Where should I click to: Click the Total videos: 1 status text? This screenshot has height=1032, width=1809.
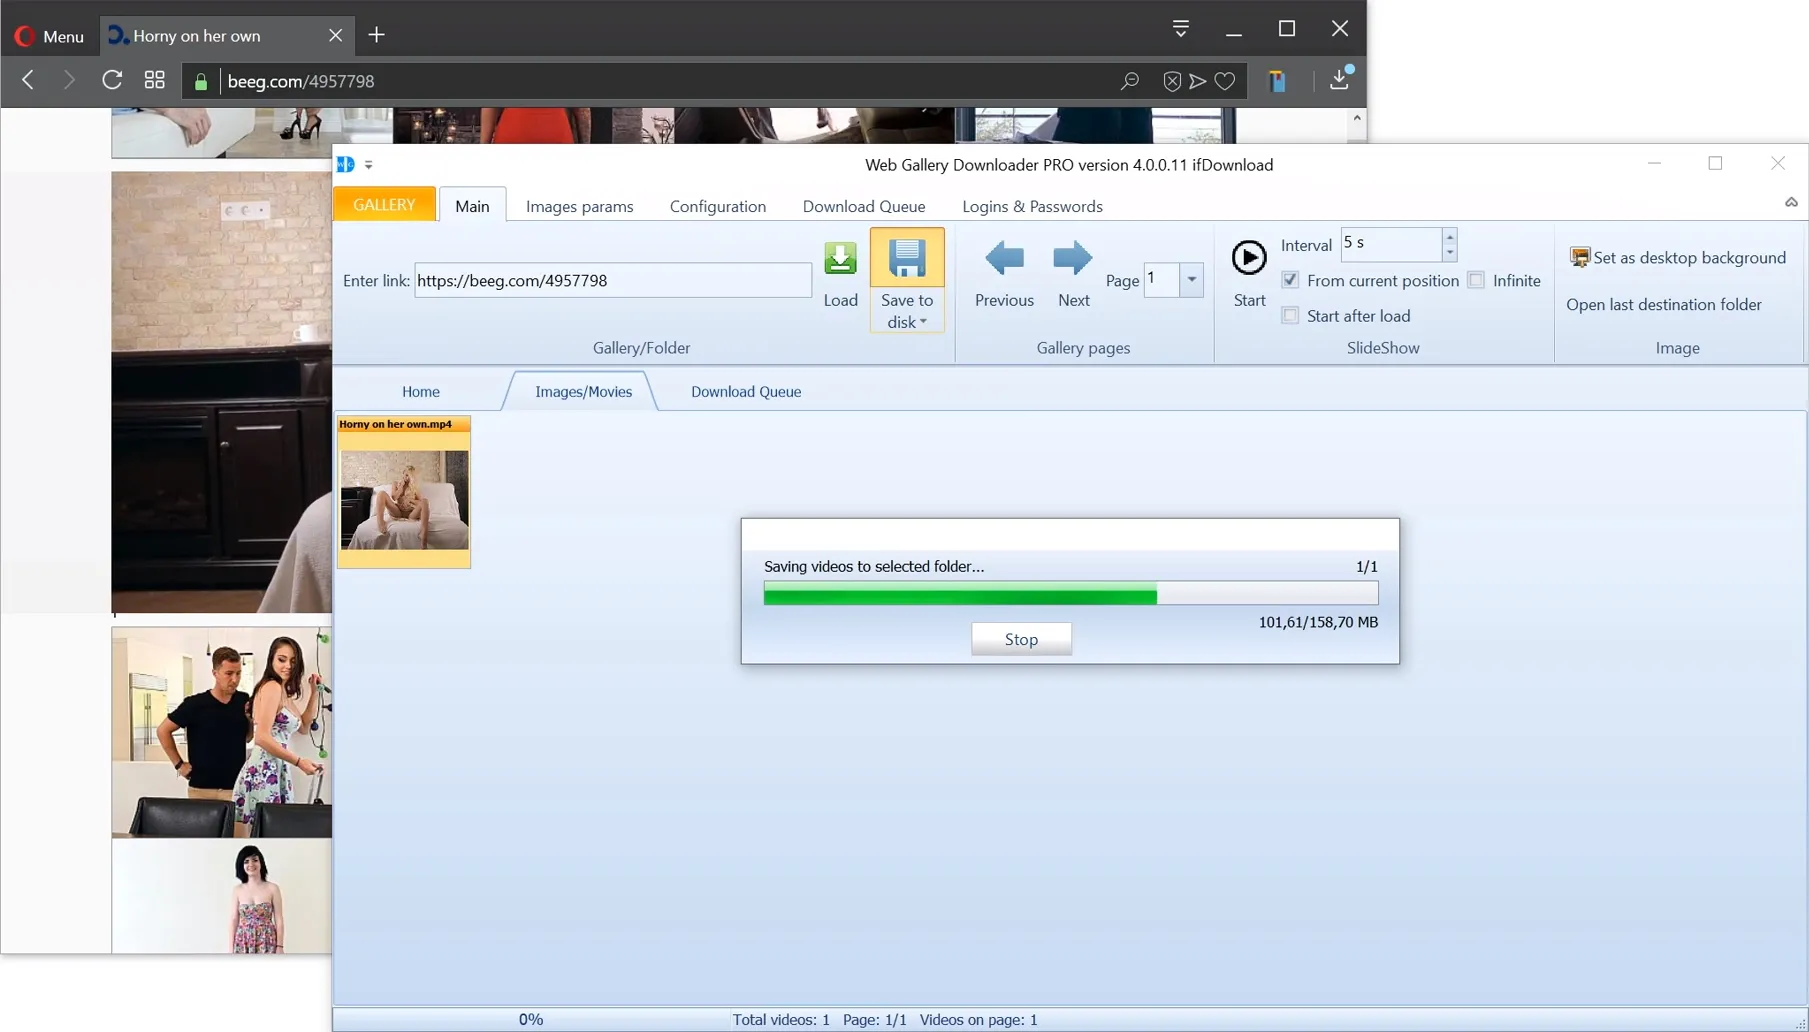(780, 1019)
